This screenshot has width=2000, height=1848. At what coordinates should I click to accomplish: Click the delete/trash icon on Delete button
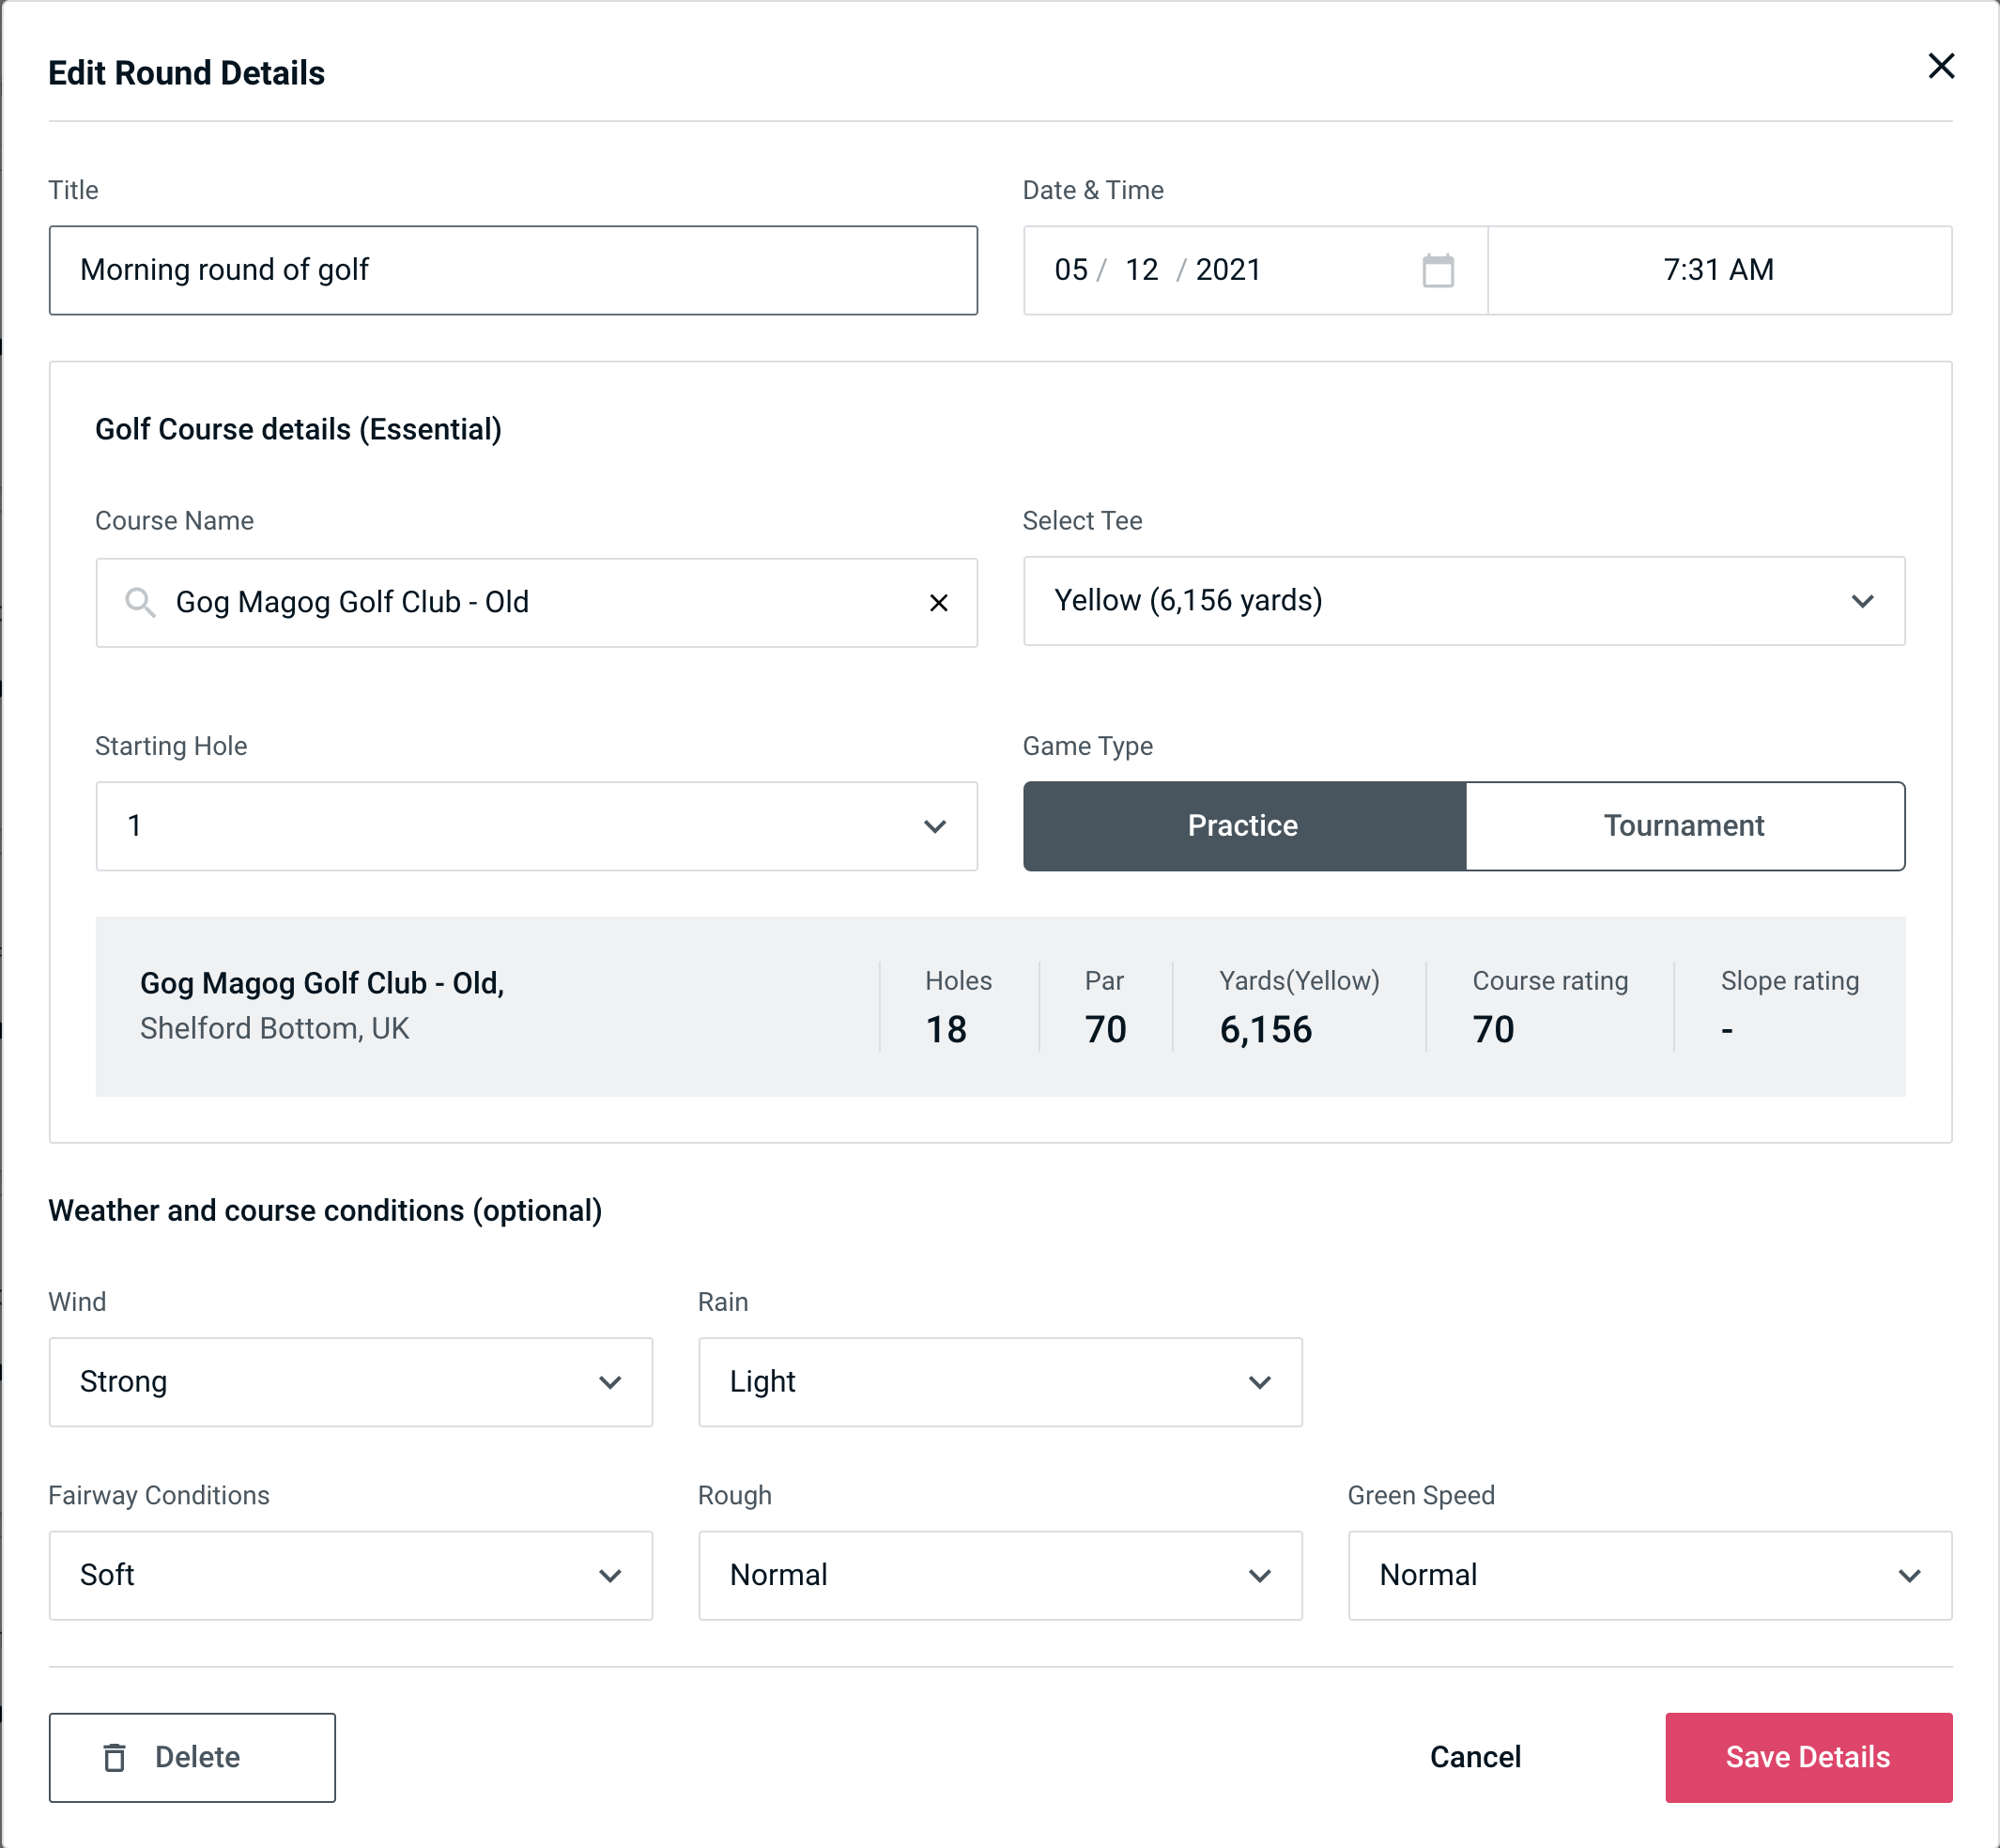(116, 1758)
